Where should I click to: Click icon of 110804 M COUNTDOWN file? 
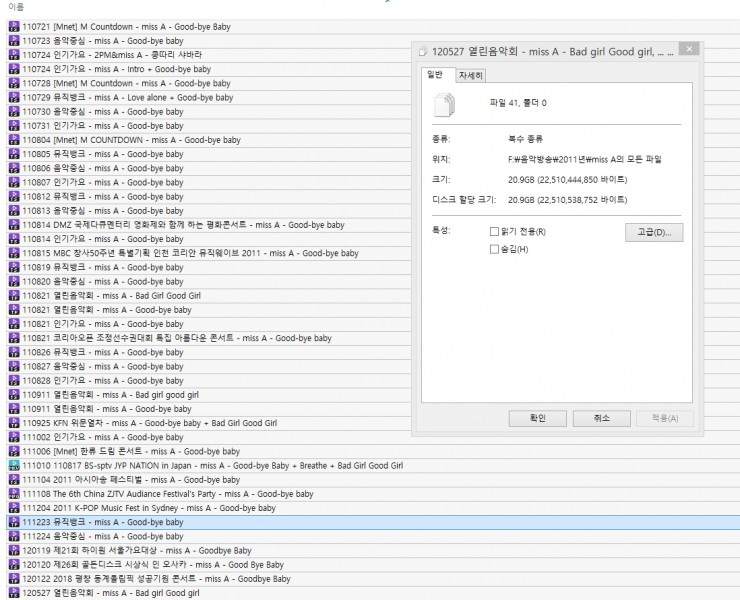click(14, 140)
